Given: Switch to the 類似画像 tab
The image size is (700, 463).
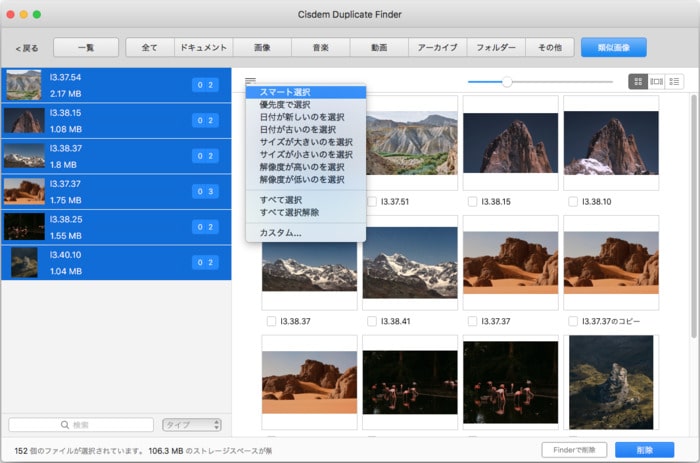Looking at the screenshot, I should (613, 47).
